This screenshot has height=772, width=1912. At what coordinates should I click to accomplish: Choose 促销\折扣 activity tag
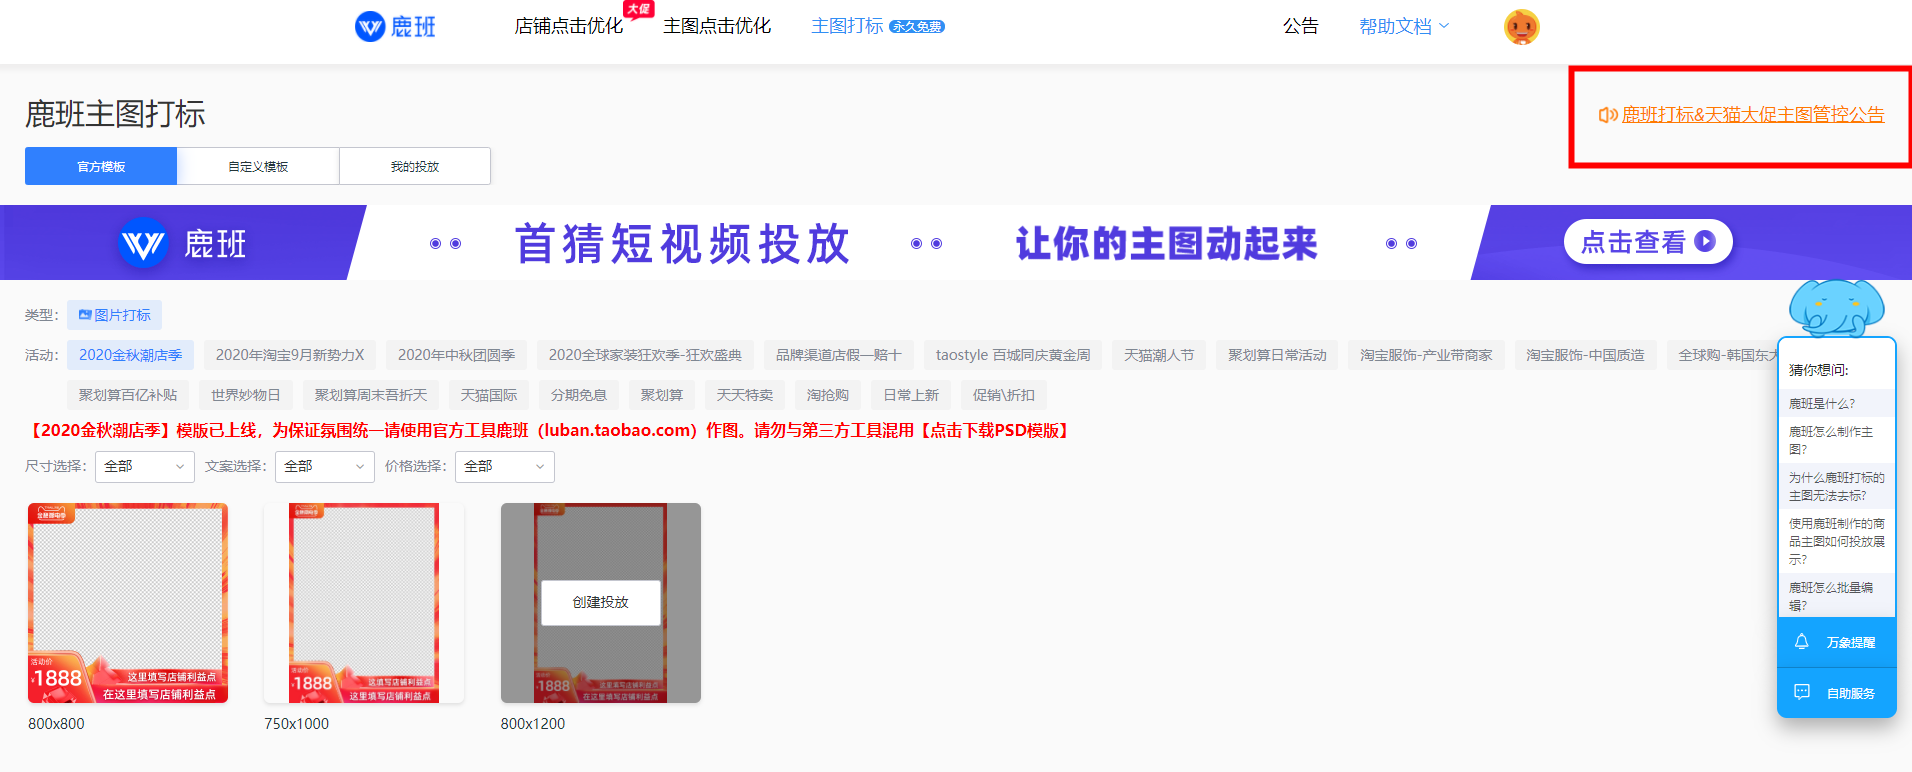[x=1004, y=395]
